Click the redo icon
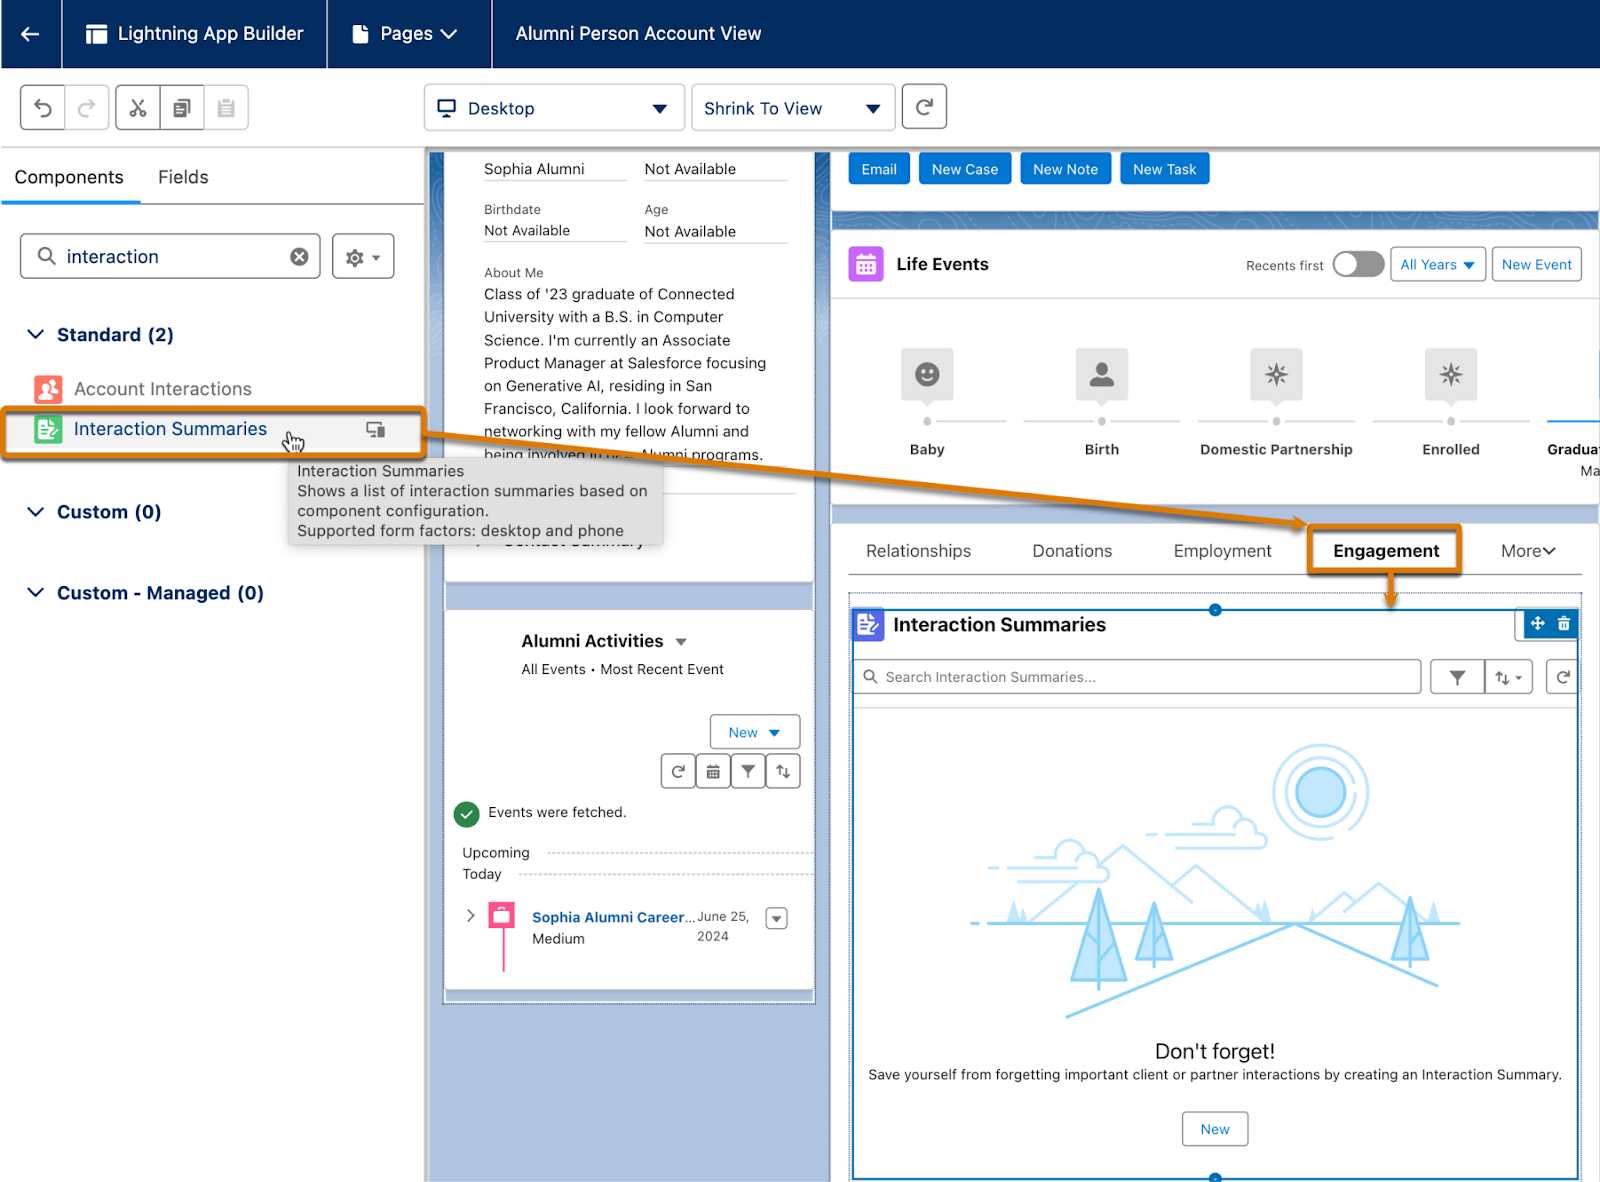The width and height of the screenshot is (1600, 1182). [87, 108]
